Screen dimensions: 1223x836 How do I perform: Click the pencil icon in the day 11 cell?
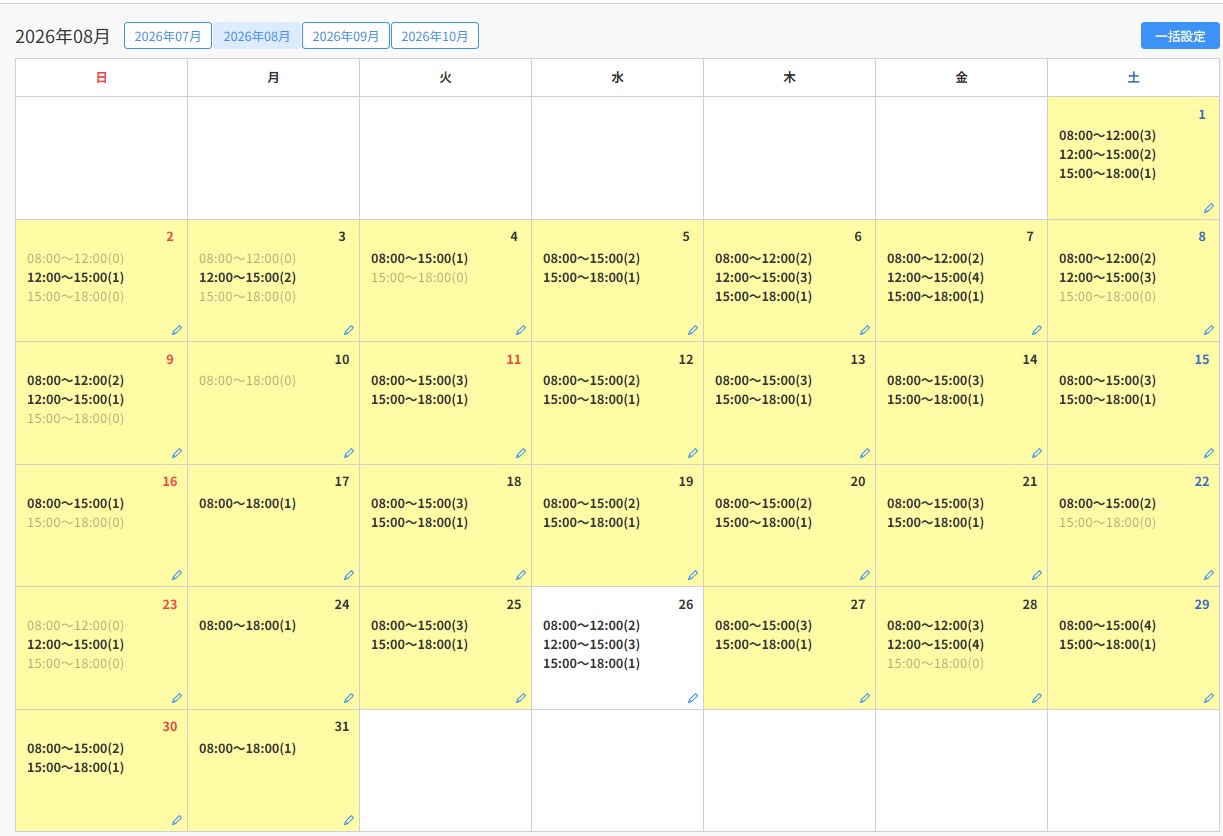(x=520, y=453)
